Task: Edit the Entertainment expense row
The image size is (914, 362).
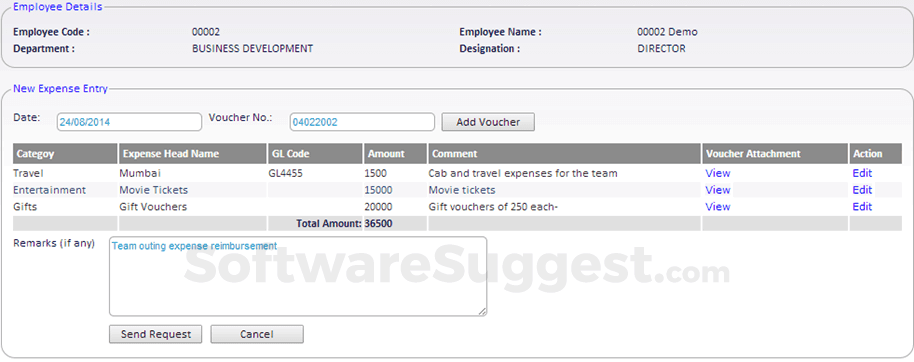Action: pos(862,190)
